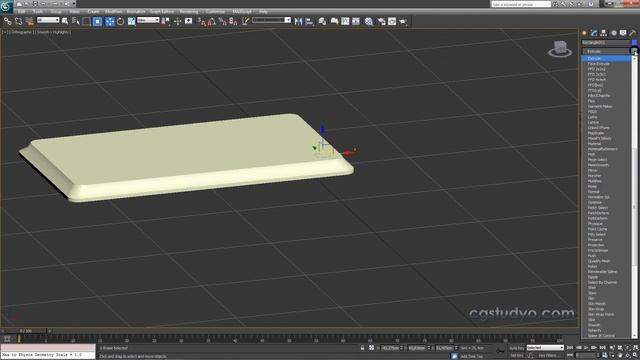
Task: Choose Lathe from the modifier list
Action: [x=592, y=117]
